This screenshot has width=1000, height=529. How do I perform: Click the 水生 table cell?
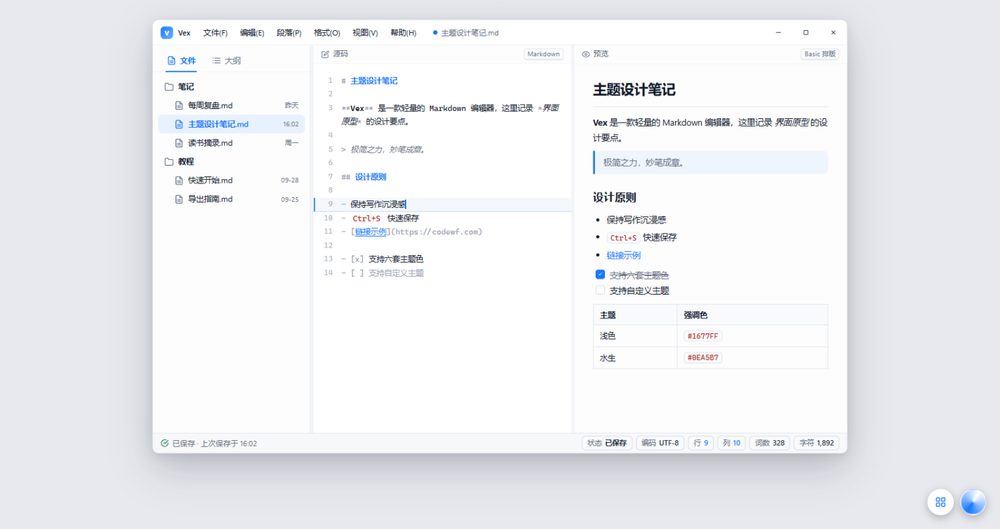coord(635,358)
